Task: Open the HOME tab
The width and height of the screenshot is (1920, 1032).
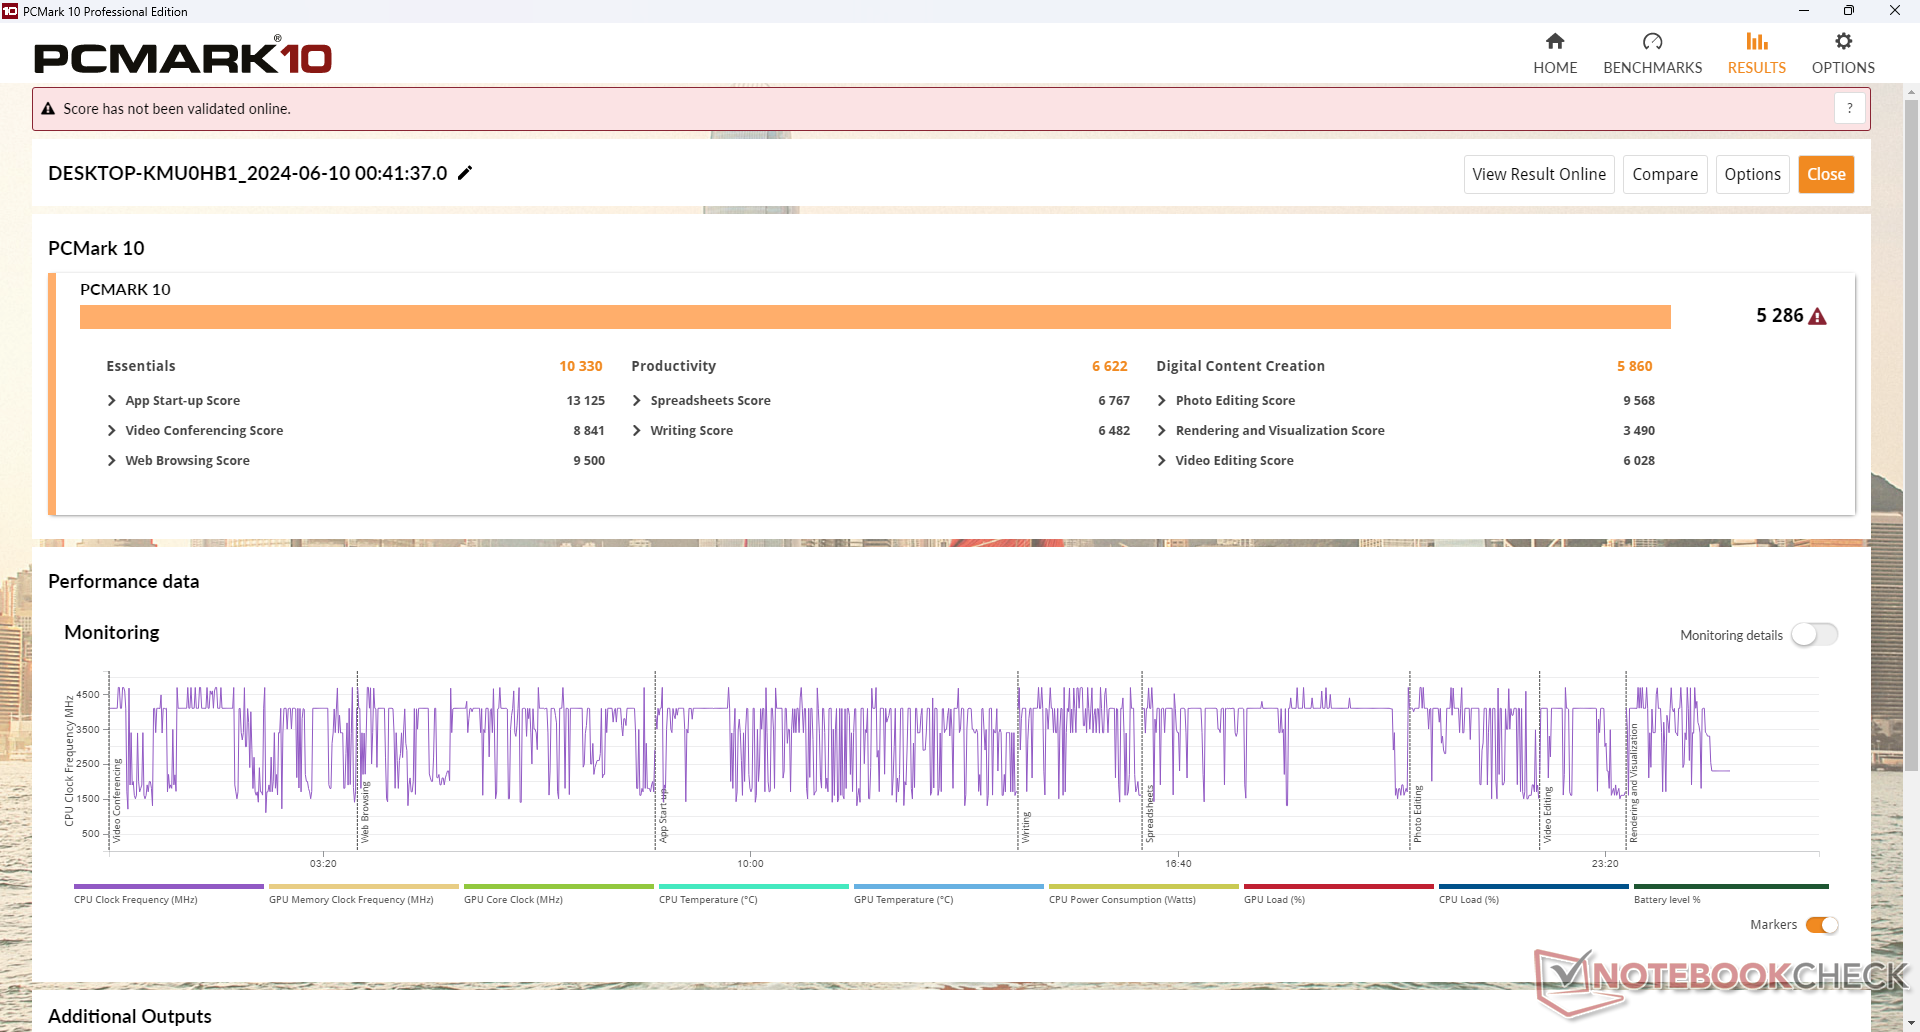Action: pyautogui.click(x=1555, y=54)
